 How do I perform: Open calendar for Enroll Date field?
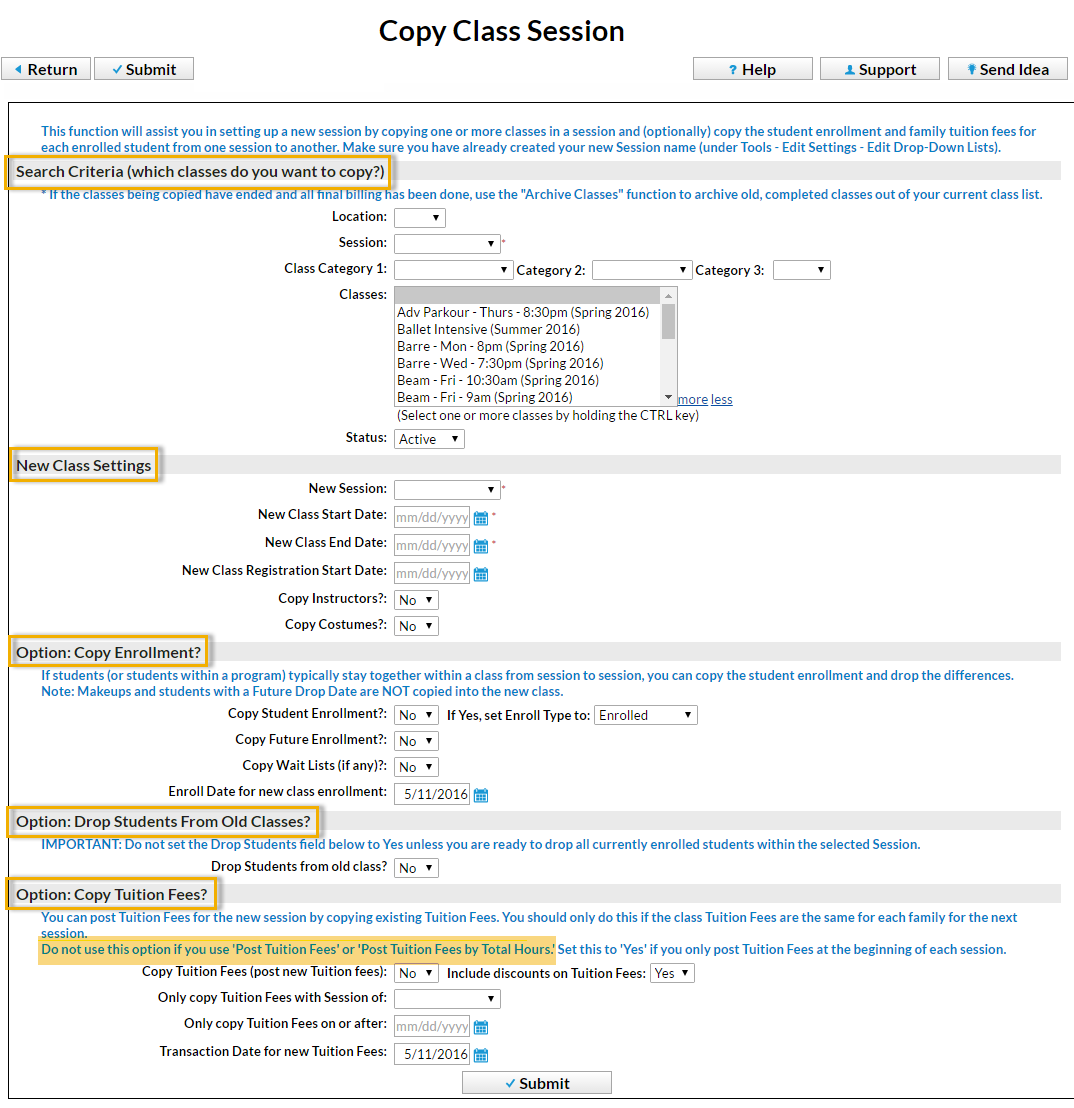click(x=481, y=795)
